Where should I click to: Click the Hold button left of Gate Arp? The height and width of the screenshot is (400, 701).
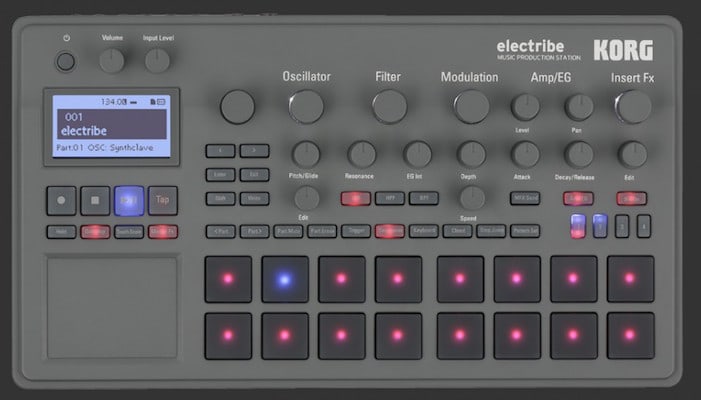coord(61,232)
